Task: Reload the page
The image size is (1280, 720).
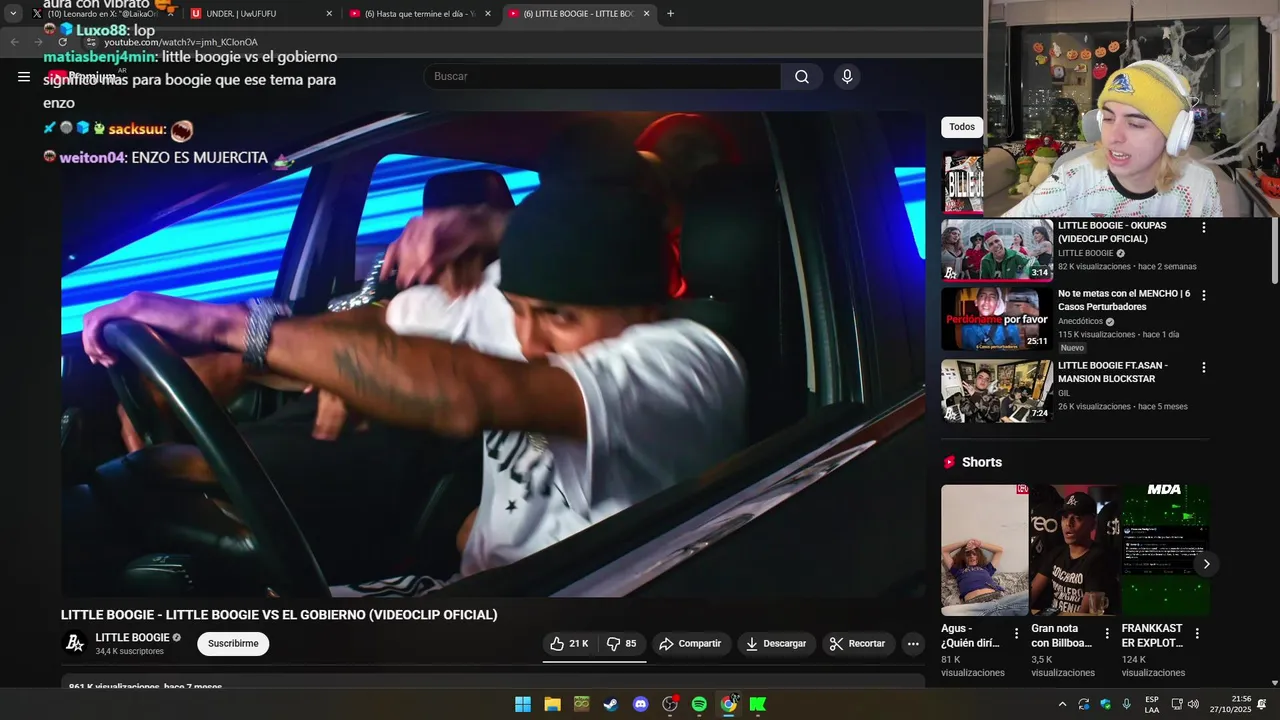Action: click(x=63, y=42)
